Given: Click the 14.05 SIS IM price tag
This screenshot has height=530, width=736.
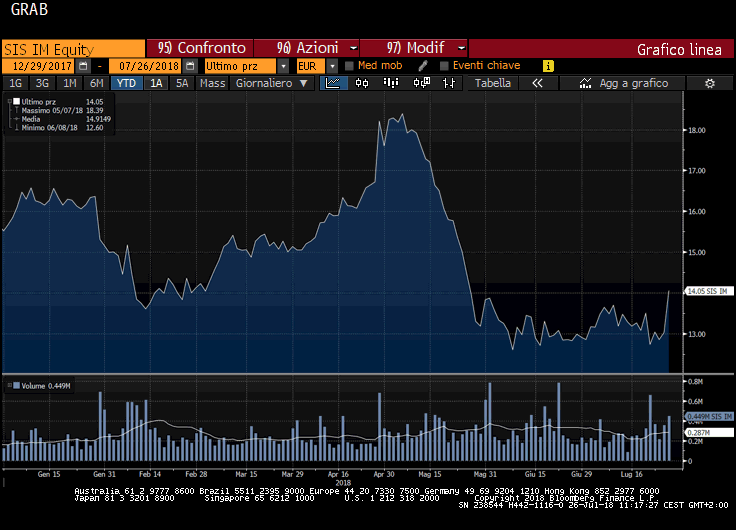Looking at the screenshot, I should point(708,292).
